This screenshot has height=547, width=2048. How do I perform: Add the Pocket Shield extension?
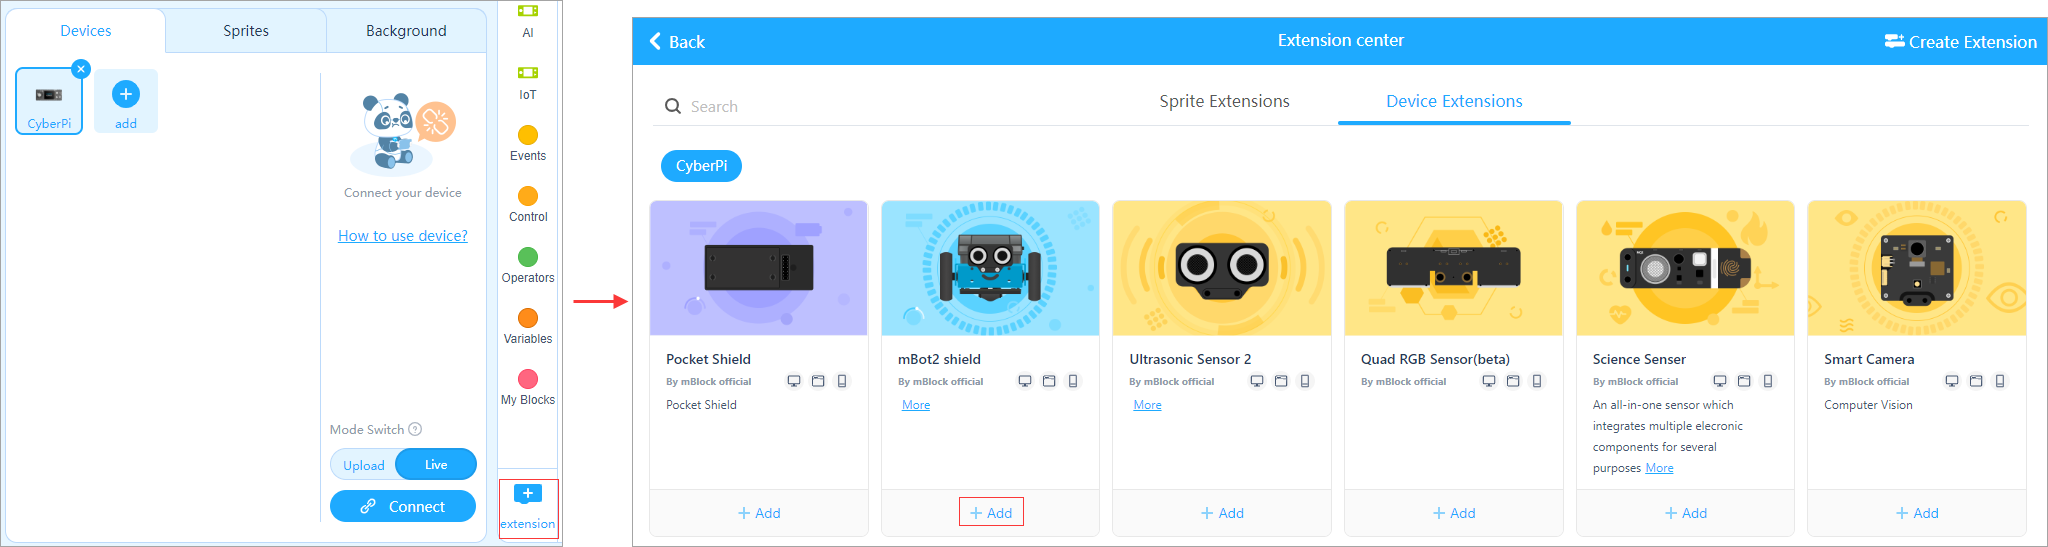point(759,513)
